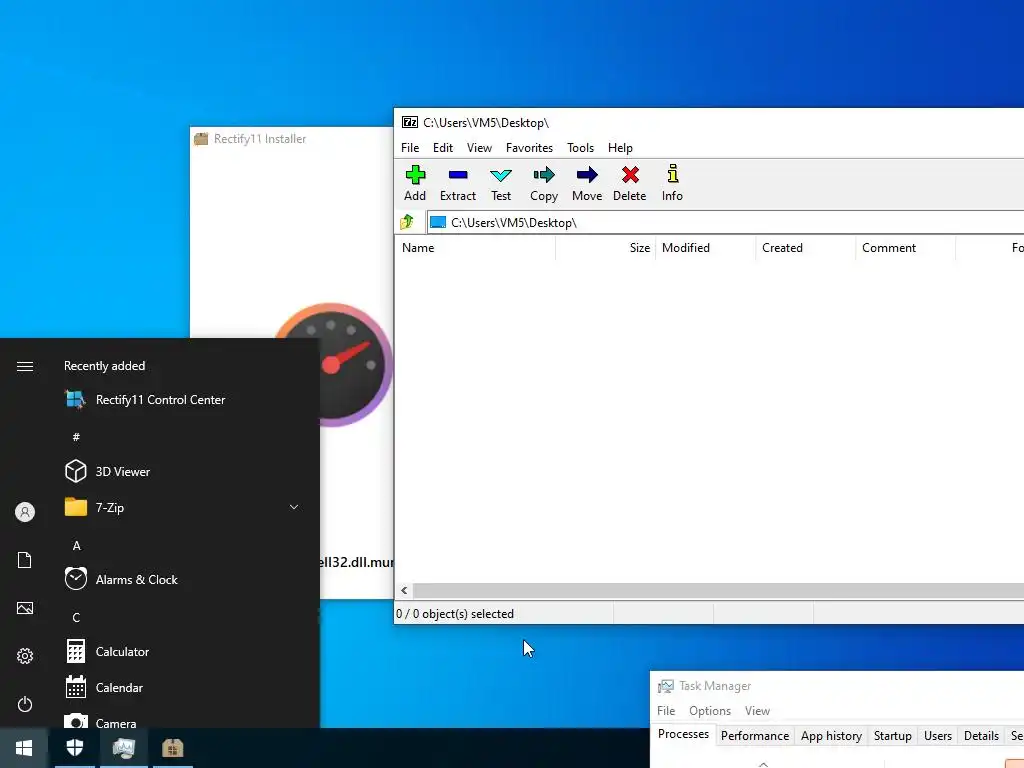Switch to the Startup tab
Screen dimensions: 1024x768
893,736
